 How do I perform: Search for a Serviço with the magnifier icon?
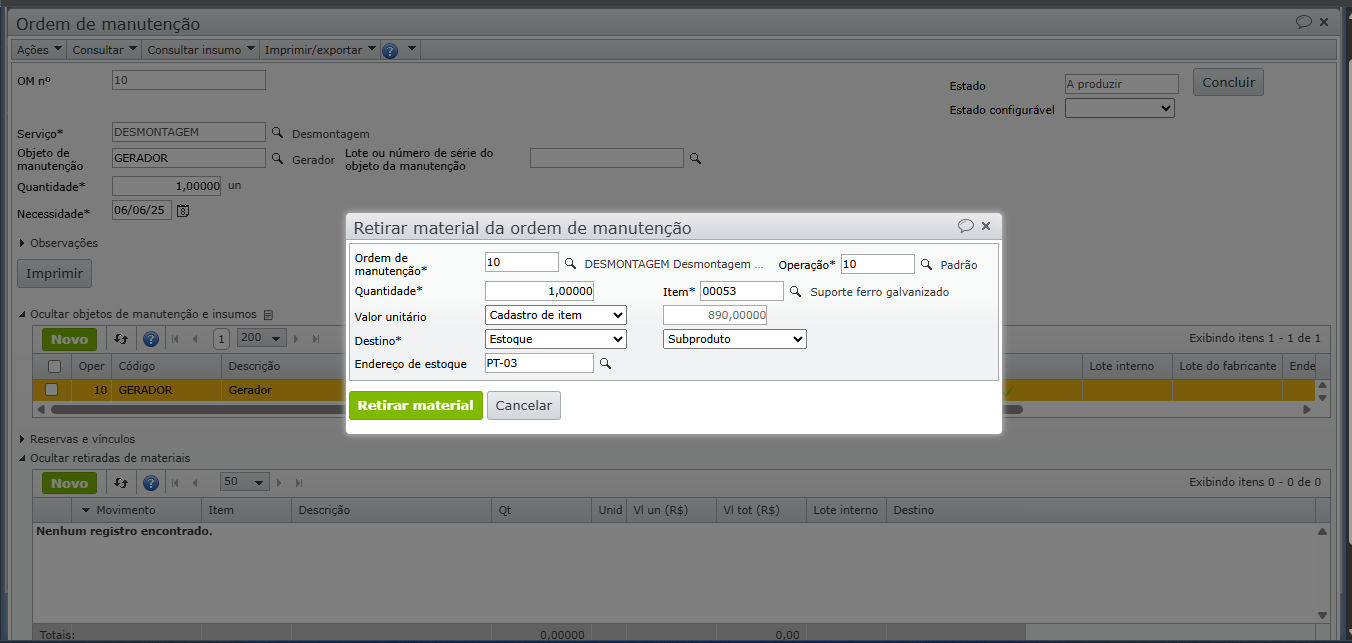(x=277, y=132)
